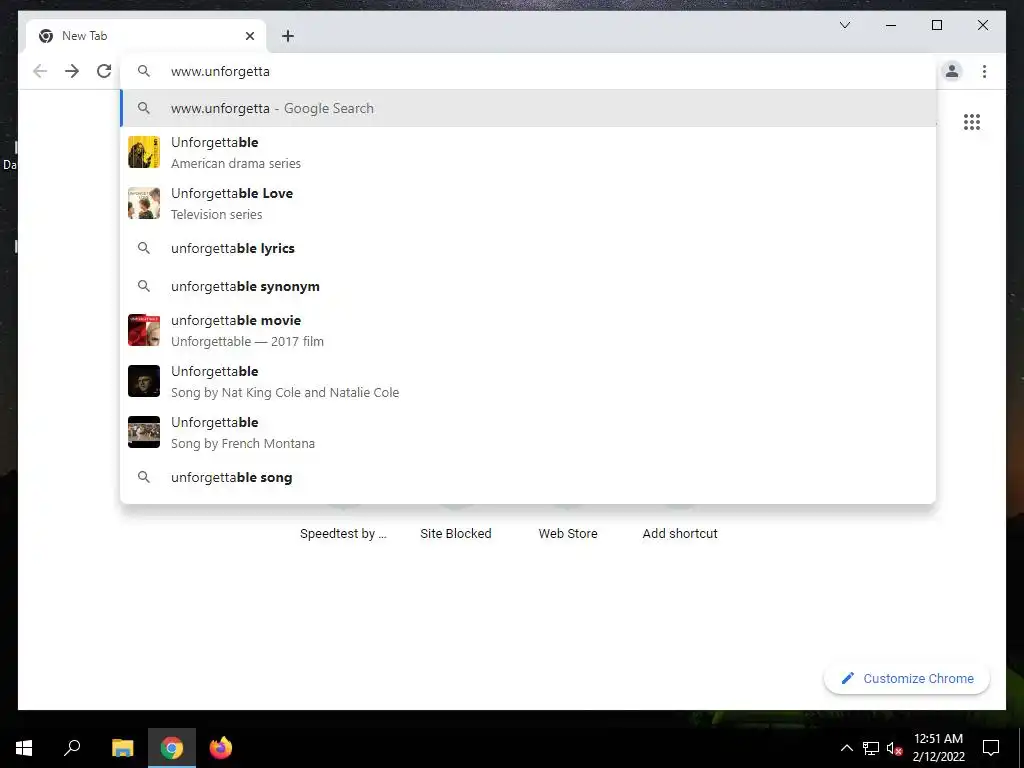The height and width of the screenshot is (768, 1024).
Task: Choose Unforgettable Love television series suggestion
Action: (x=528, y=203)
